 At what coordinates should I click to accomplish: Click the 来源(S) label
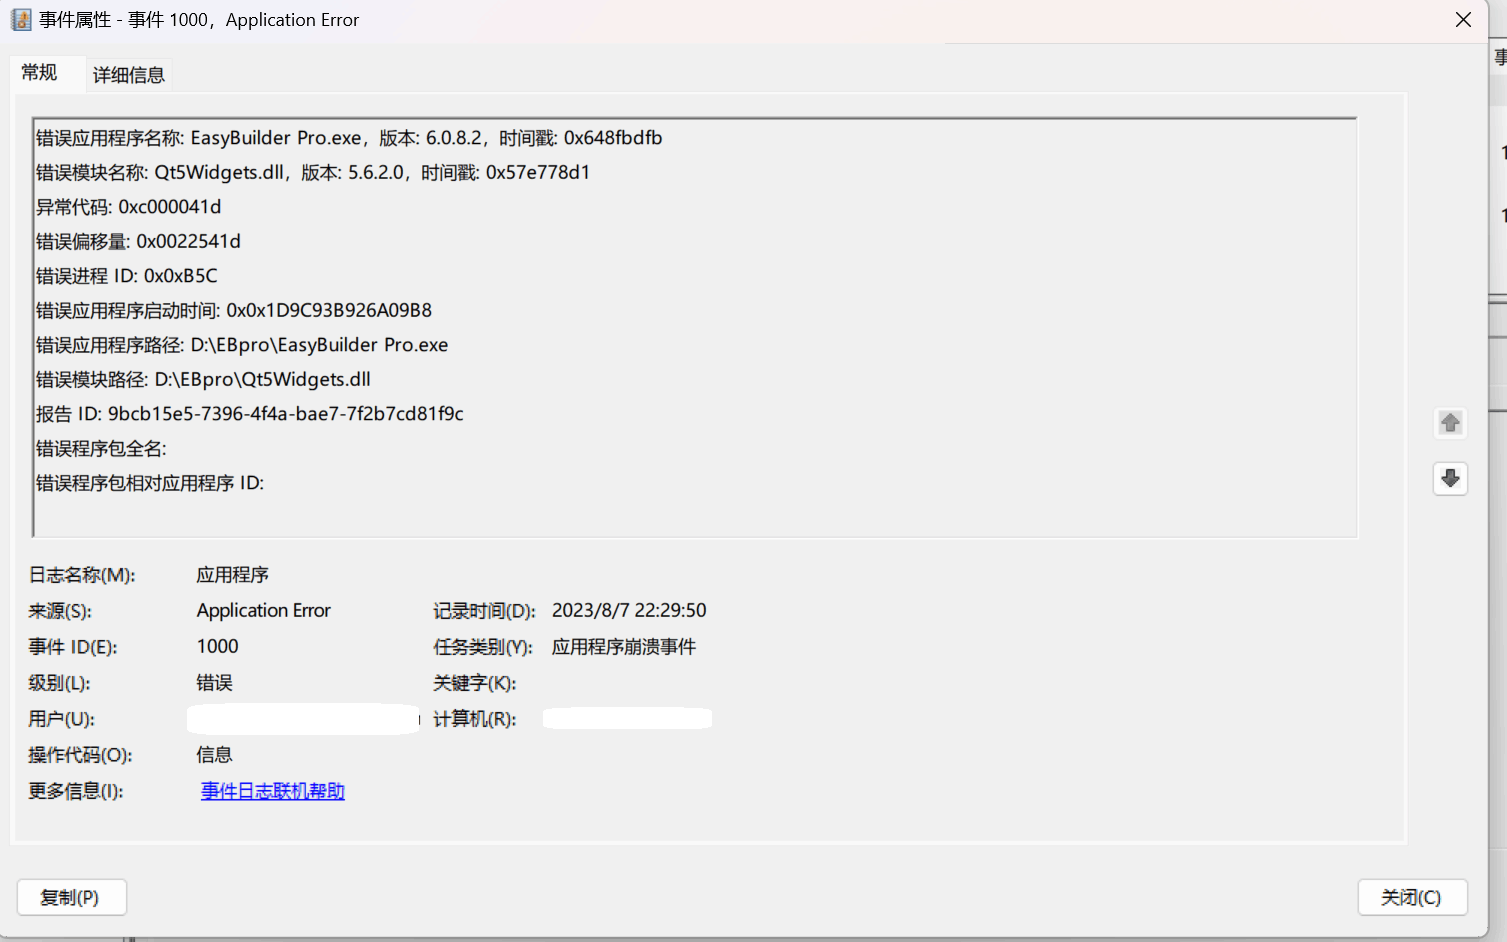pyautogui.click(x=60, y=611)
